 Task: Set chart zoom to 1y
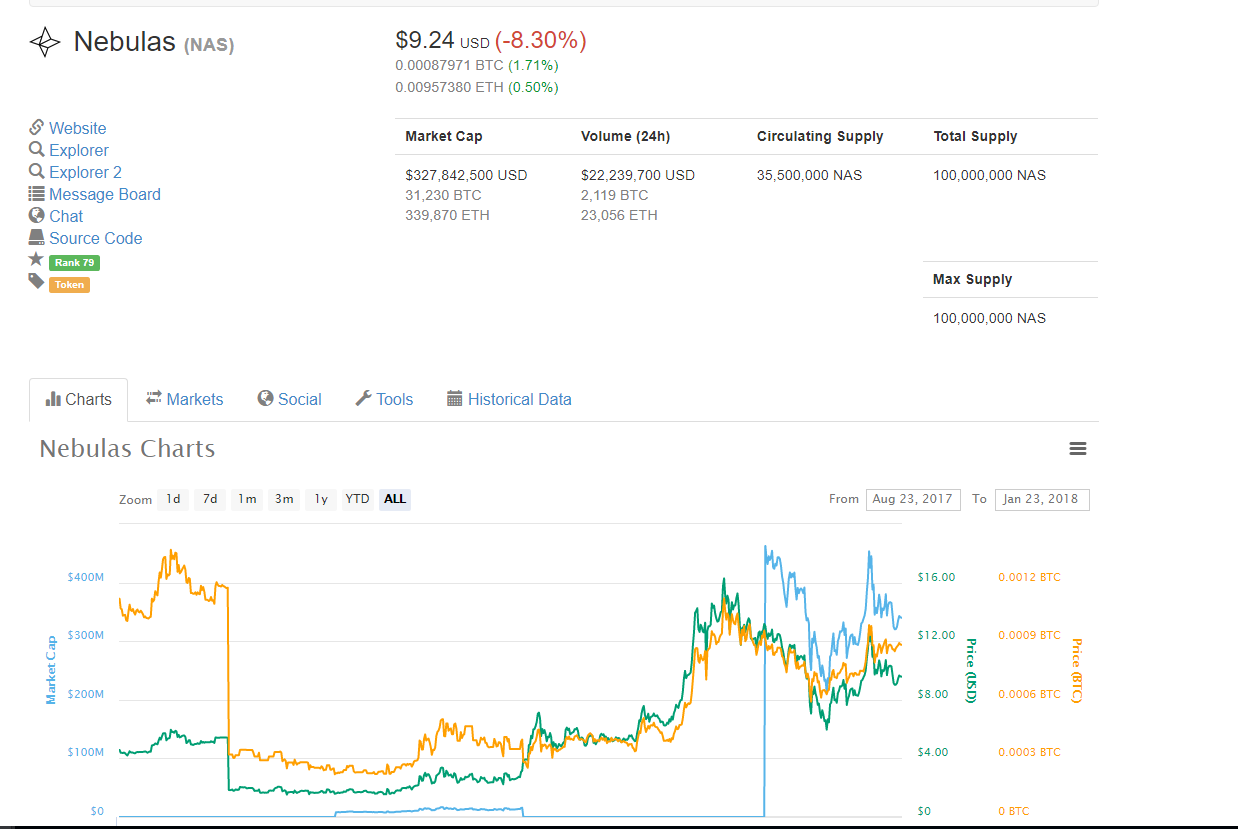(321, 499)
